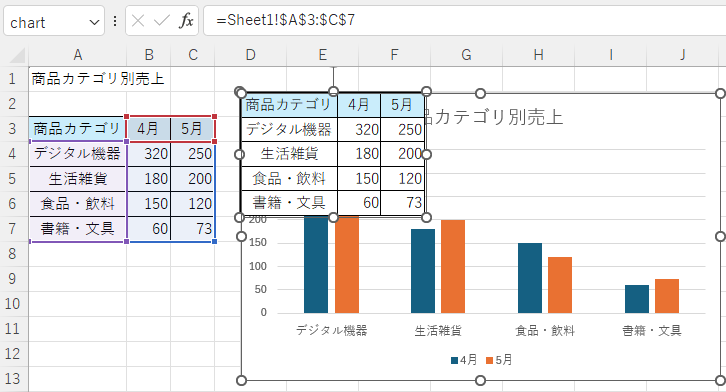This screenshot has width=726, height=392.
Task: Select column C header
Action: tap(193, 55)
